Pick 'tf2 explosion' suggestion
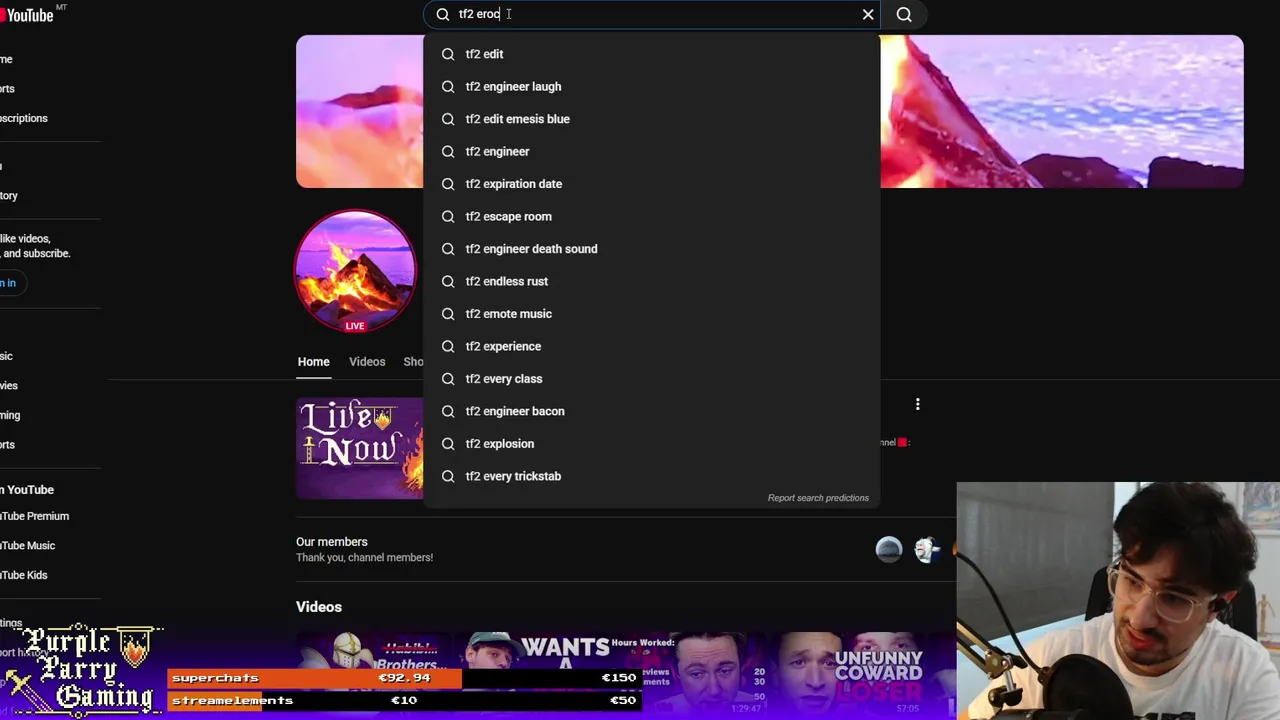The width and height of the screenshot is (1280, 720). pos(652,444)
